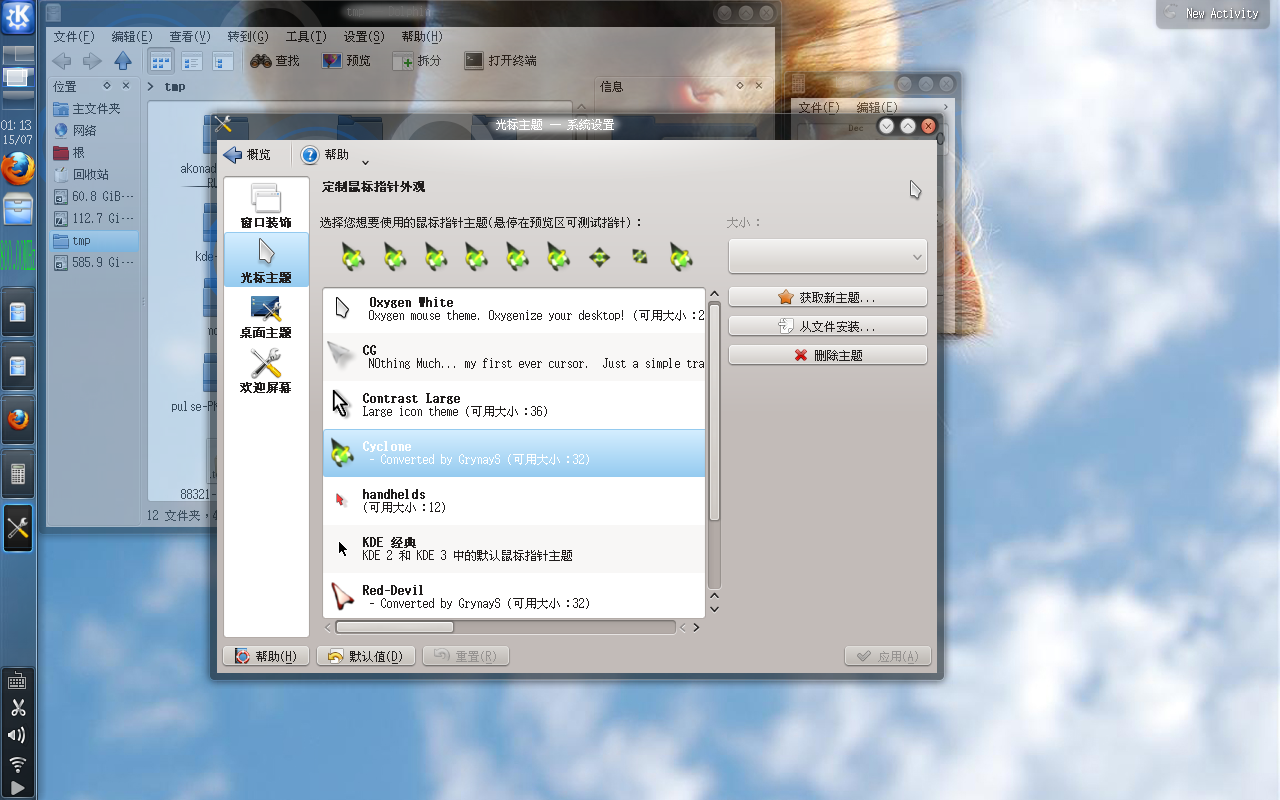Screen dimensions: 1280x800
Task: Go up one folder in Dolphin
Action: click(123, 61)
